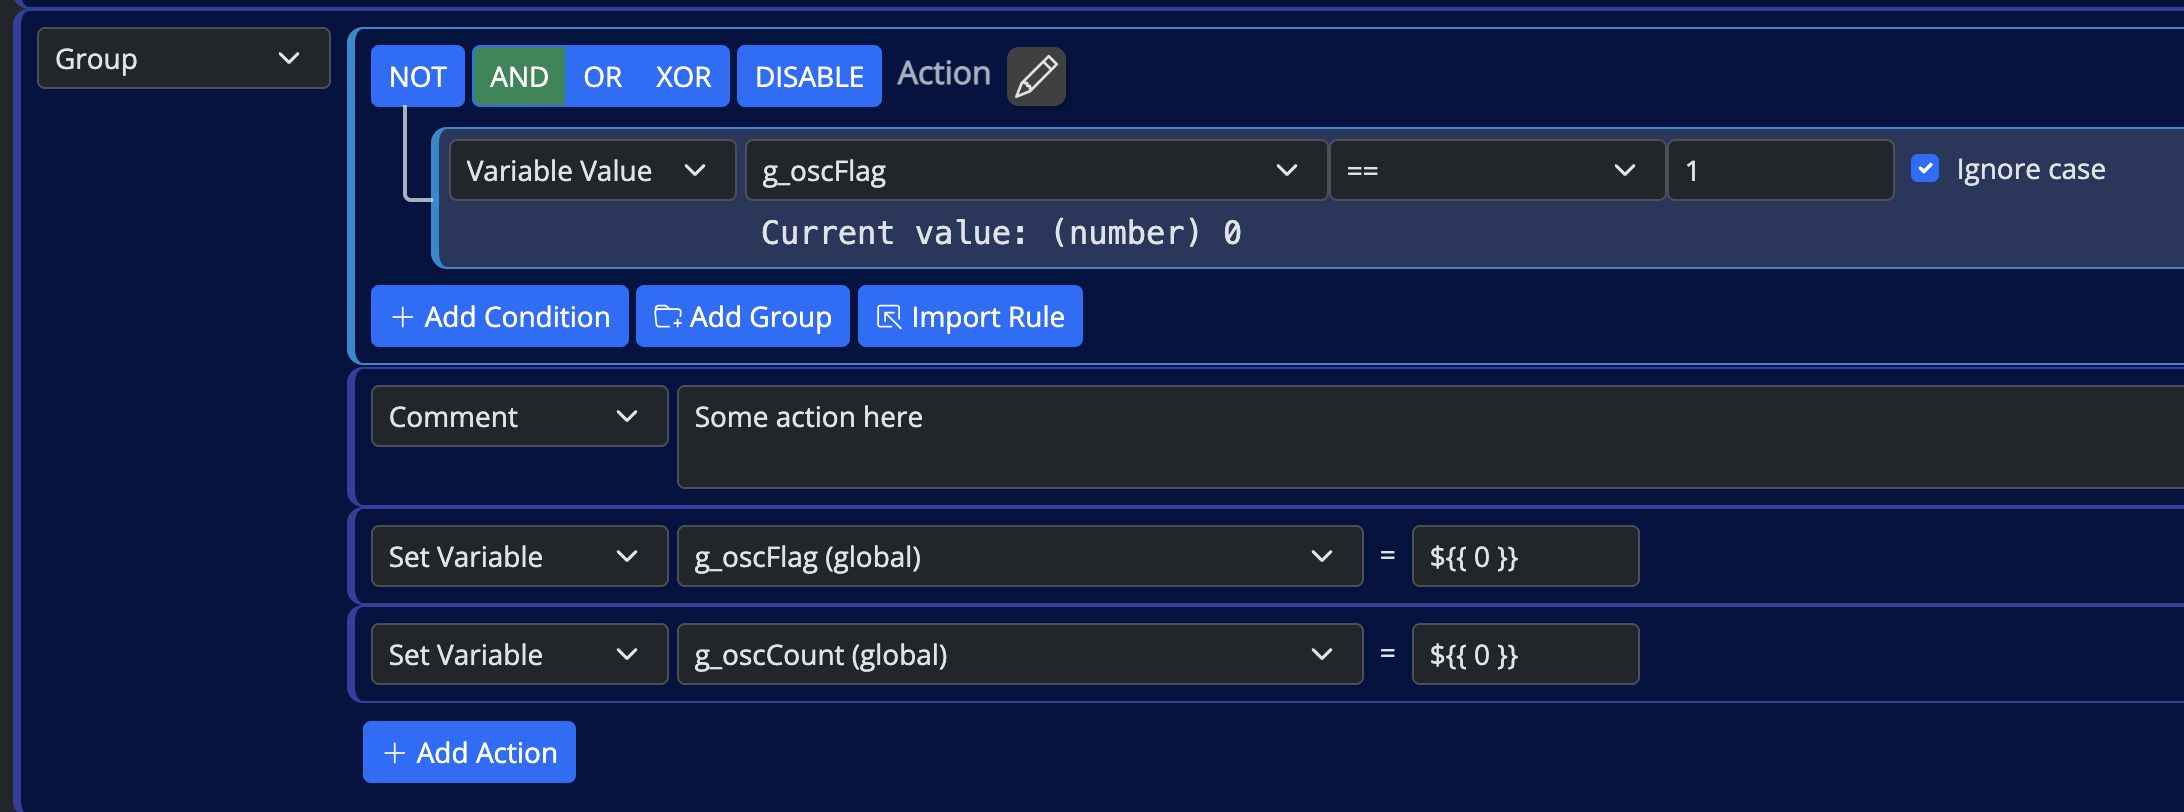Viewport: 2184px width, 812px height.
Task: Click the g_oscCount value expression field
Action: (x=1524, y=655)
